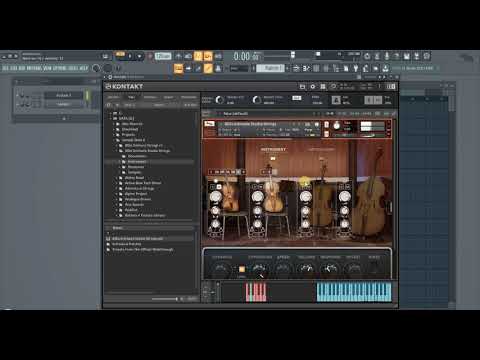Image resolution: width=480 pixels, height=360 pixels.
Task: Adjust the Dynamics knob
Action: click(x=221, y=269)
